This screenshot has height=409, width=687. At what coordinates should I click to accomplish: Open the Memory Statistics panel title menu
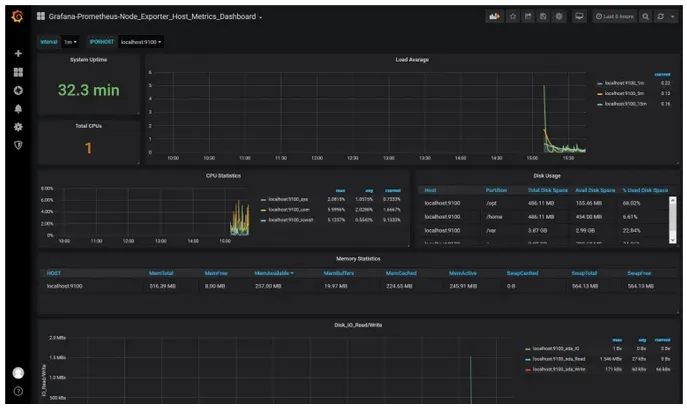tap(358, 259)
